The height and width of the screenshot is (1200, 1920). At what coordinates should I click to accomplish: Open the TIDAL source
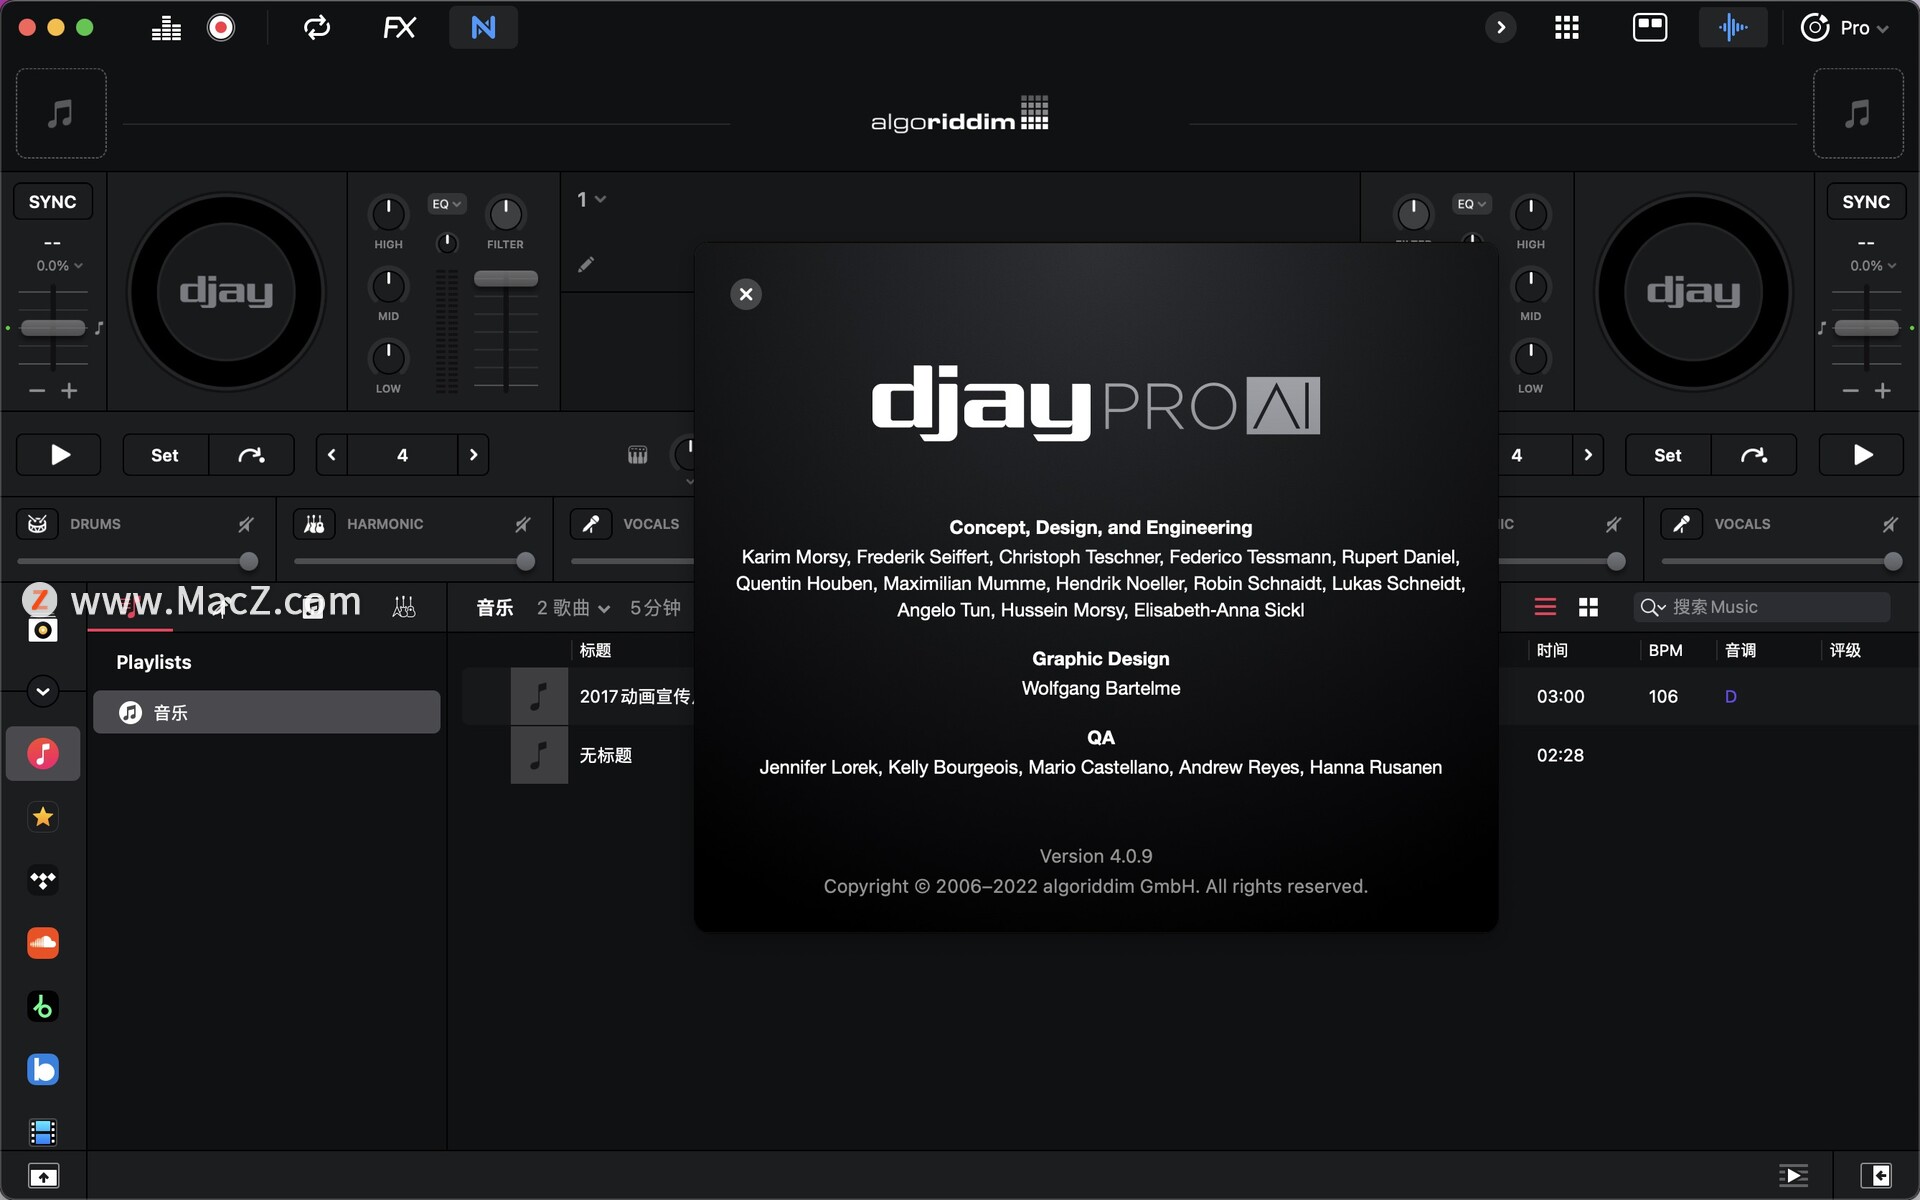43,880
